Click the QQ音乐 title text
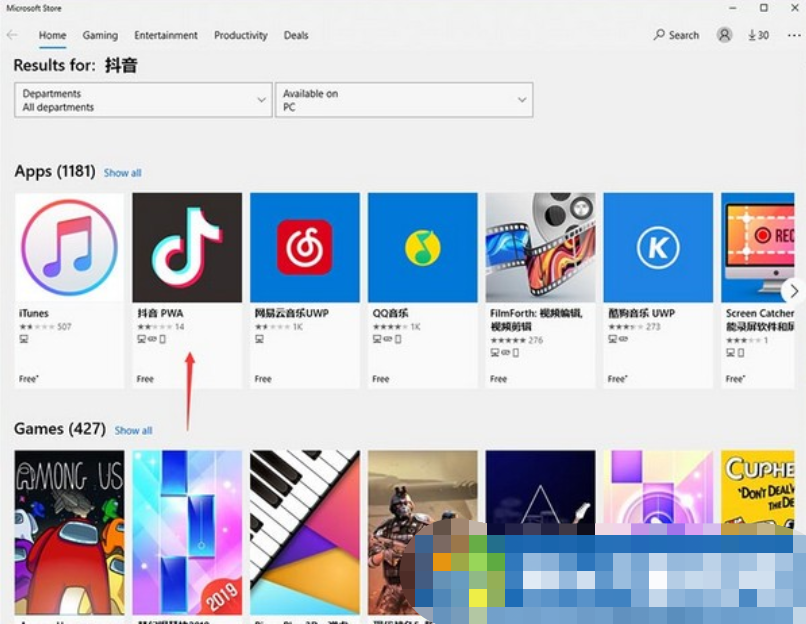The height and width of the screenshot is (624, 806). point(390,313)
